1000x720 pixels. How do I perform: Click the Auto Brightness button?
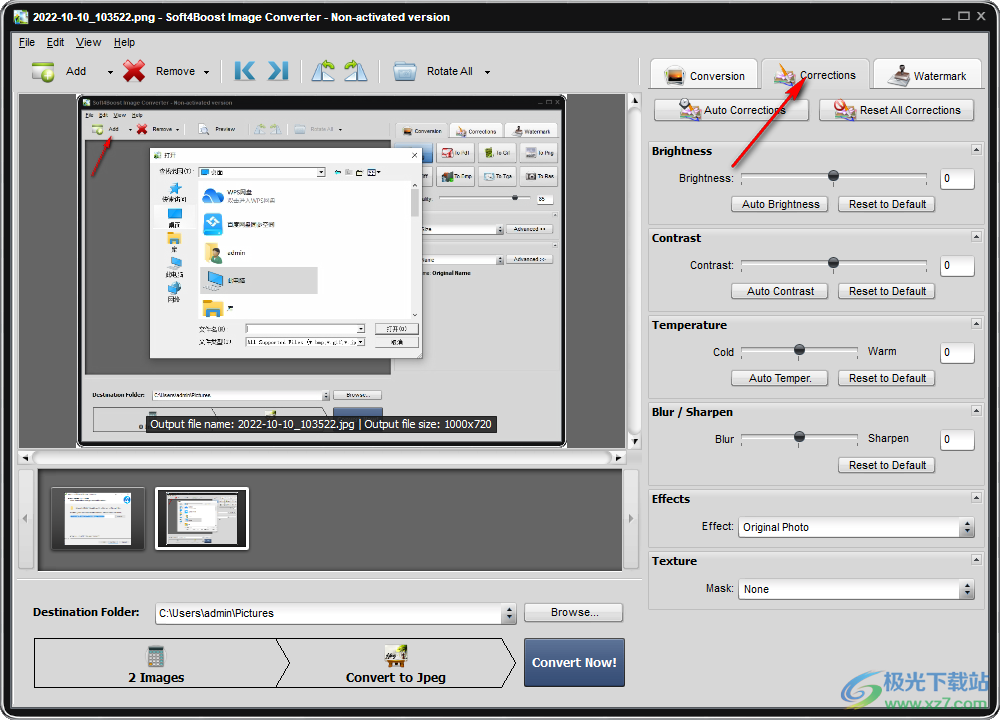tap(780, 204)
